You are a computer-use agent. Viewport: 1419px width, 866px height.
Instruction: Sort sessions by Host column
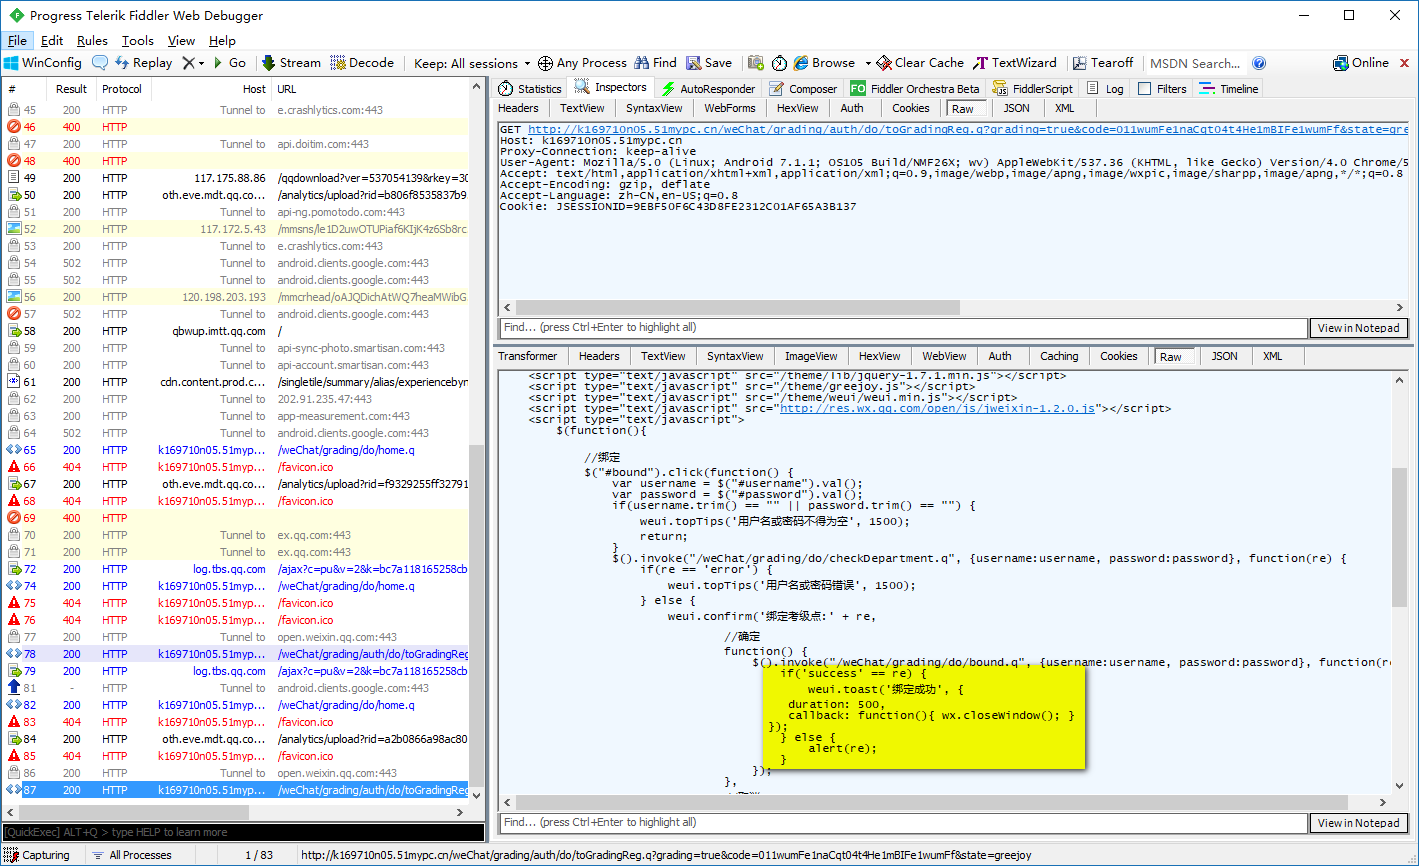point(254,89)
